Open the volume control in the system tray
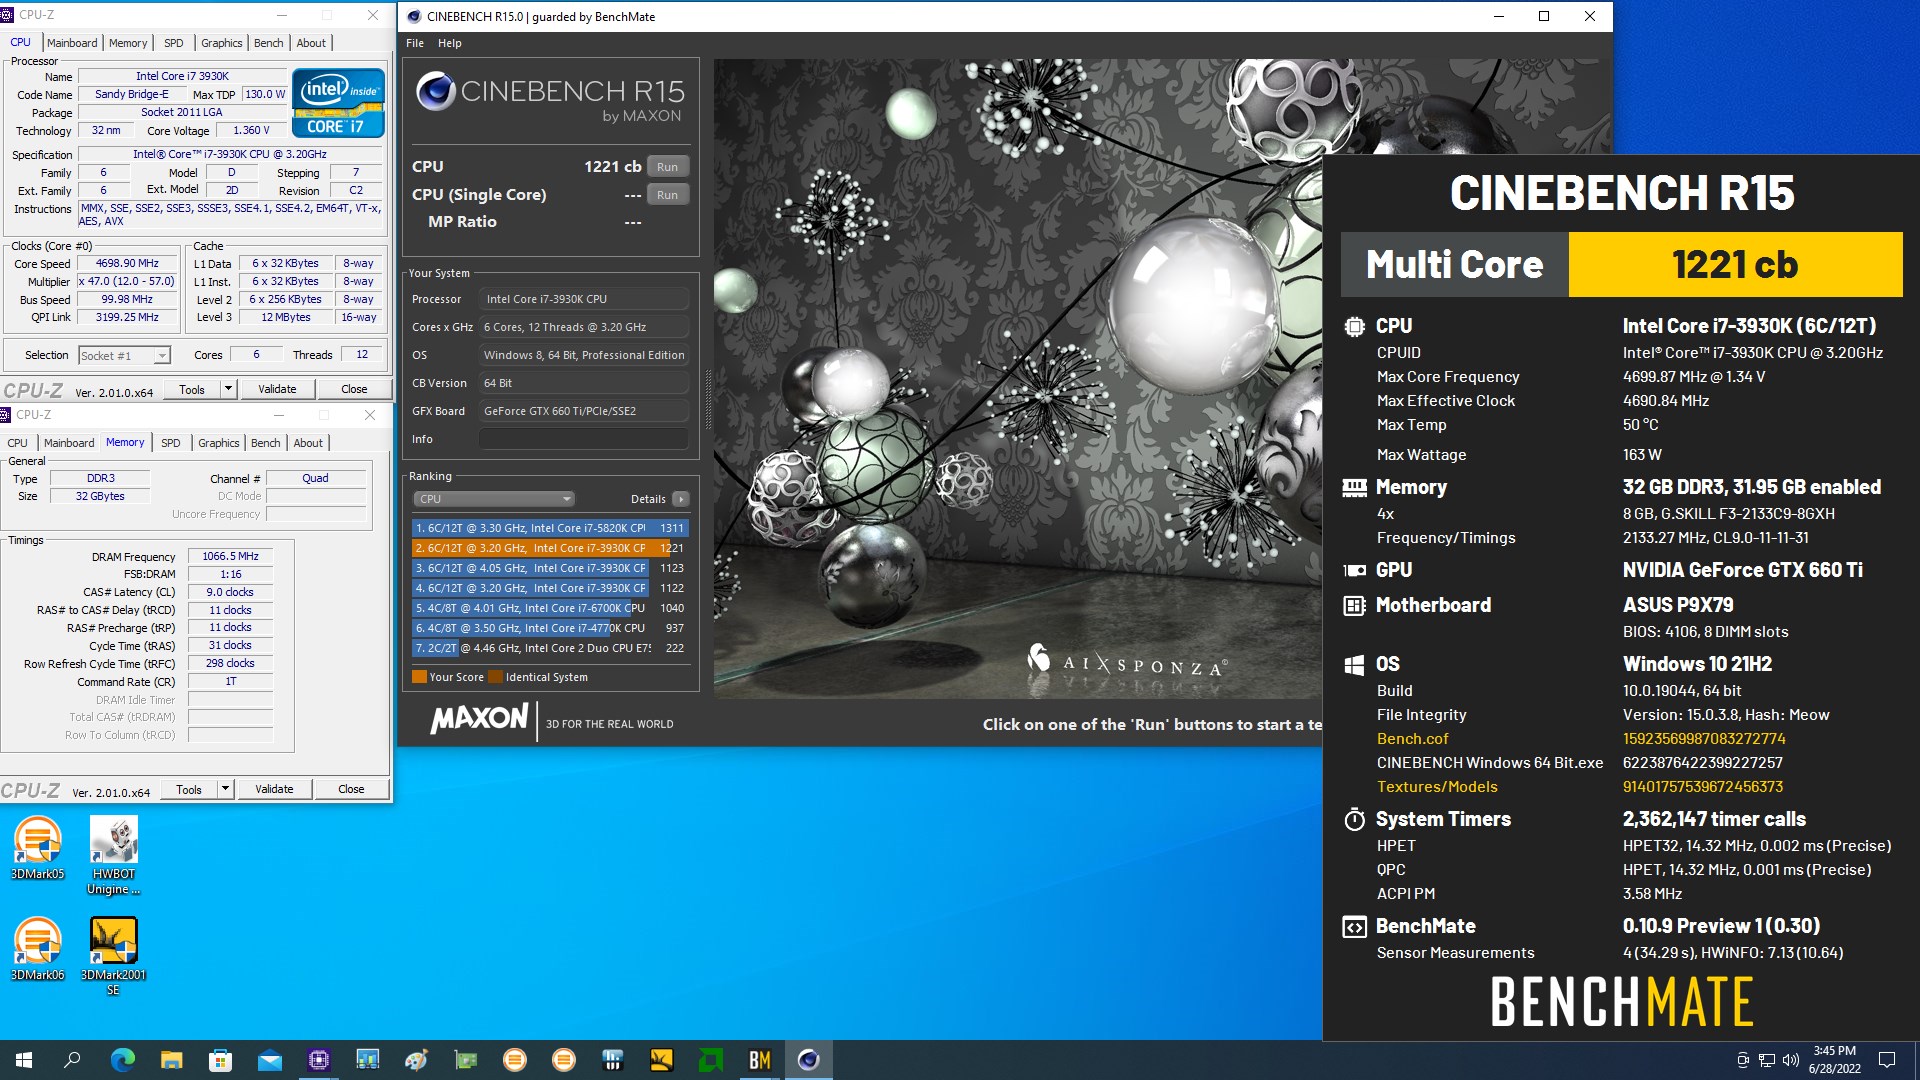The width and height of the screenshot is (1920, 1080). 1790,1060
